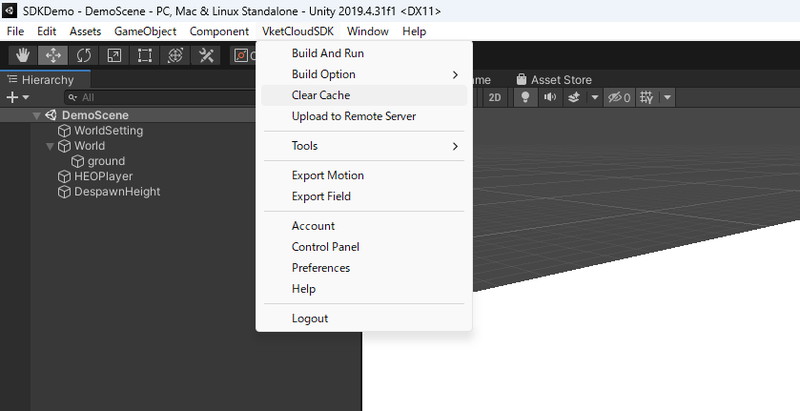This screenshot has width=800, height=411.
Task: Click the Hierarchy search field
Action: [150, 97]
